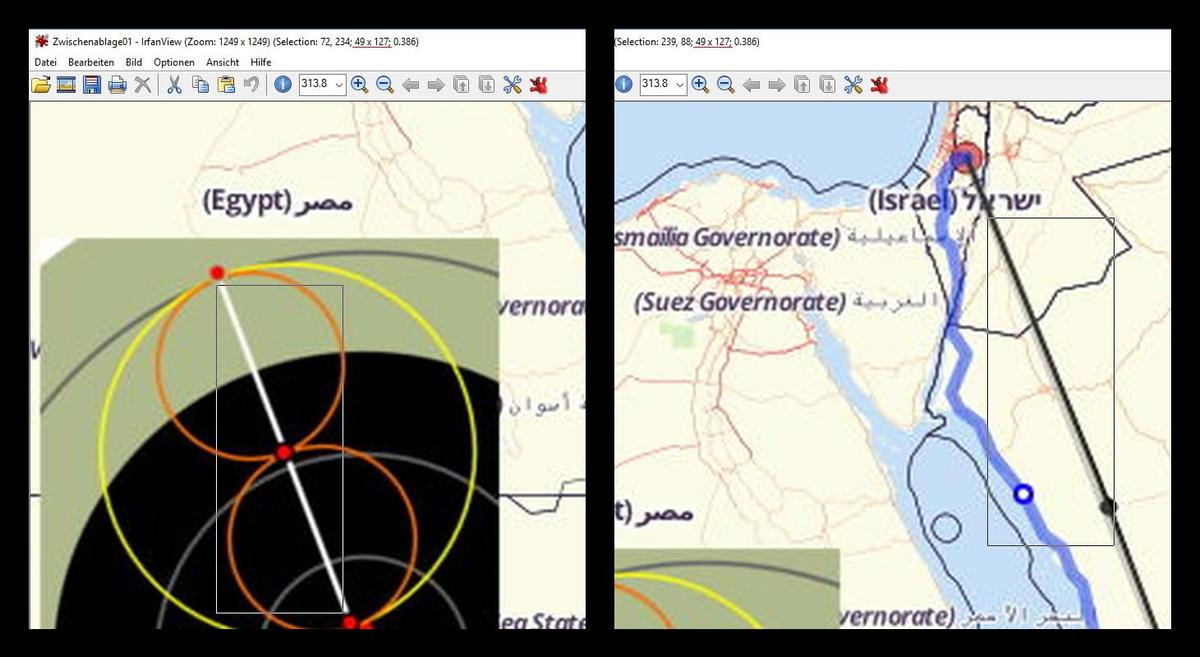Click the Cut scissors icon
Screen dimensions: 1200x657
coord(174,85)
